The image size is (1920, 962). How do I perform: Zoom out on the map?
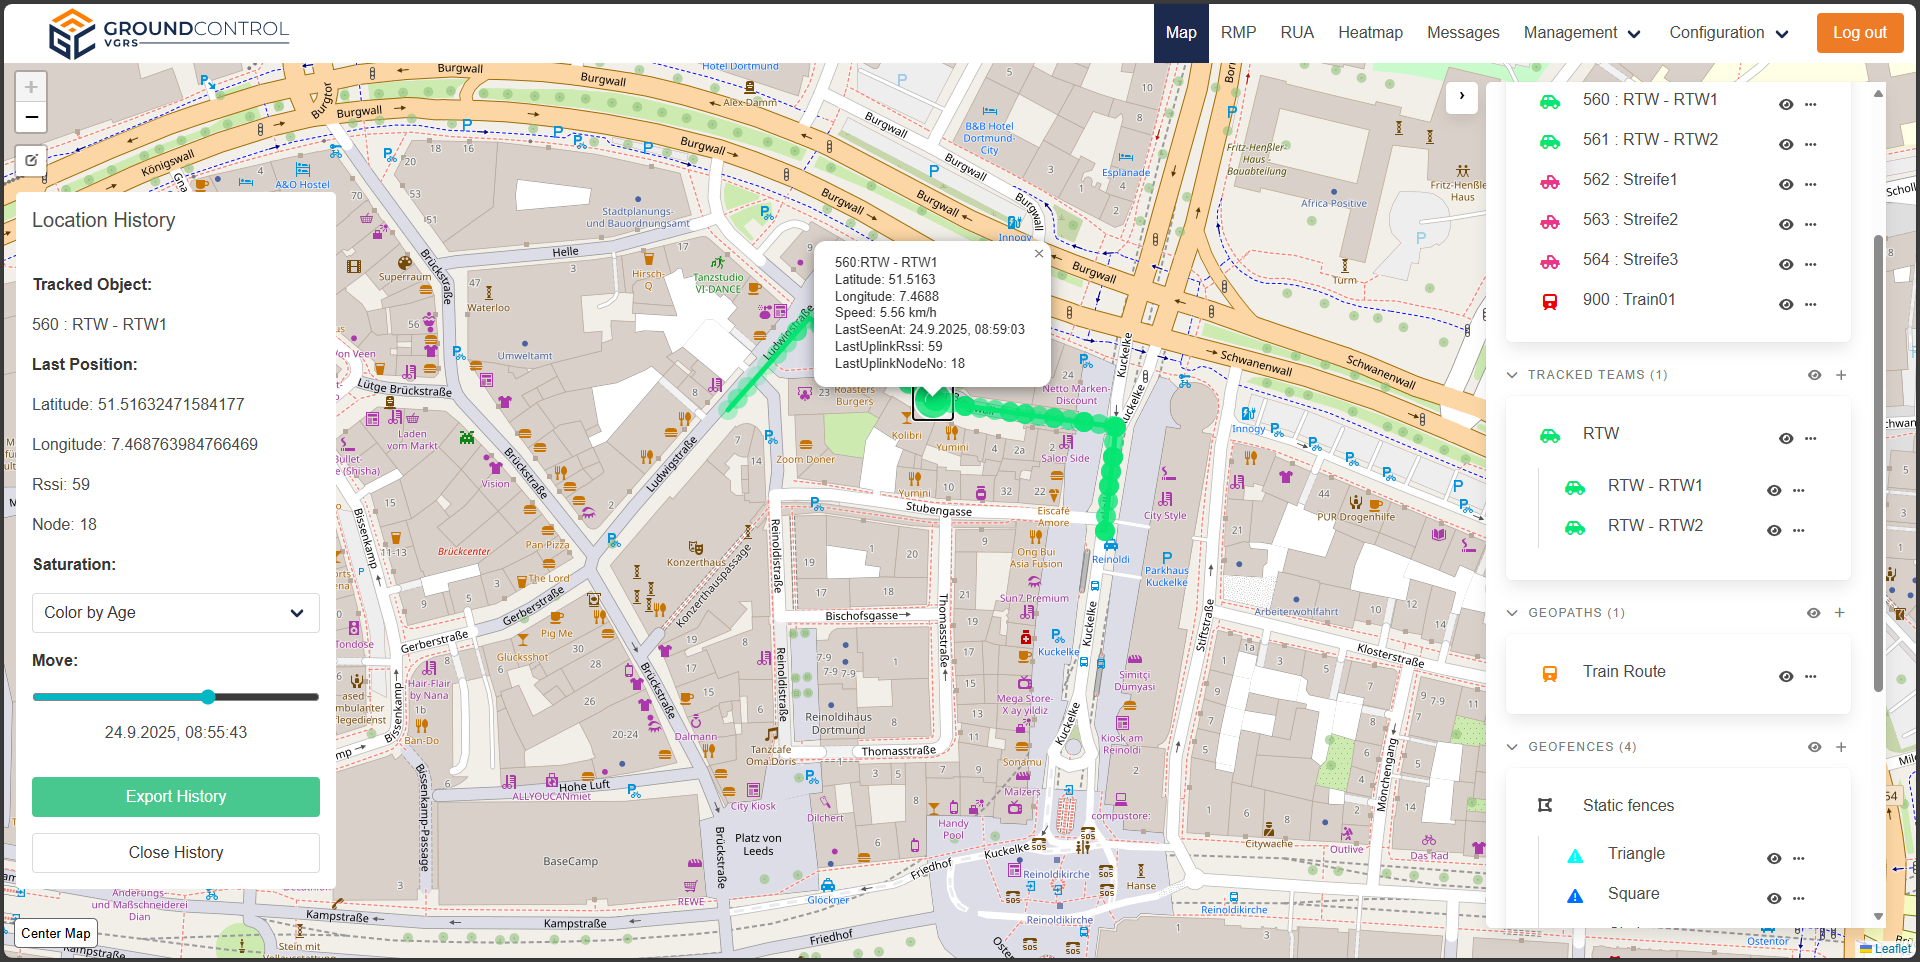[31, 118]
